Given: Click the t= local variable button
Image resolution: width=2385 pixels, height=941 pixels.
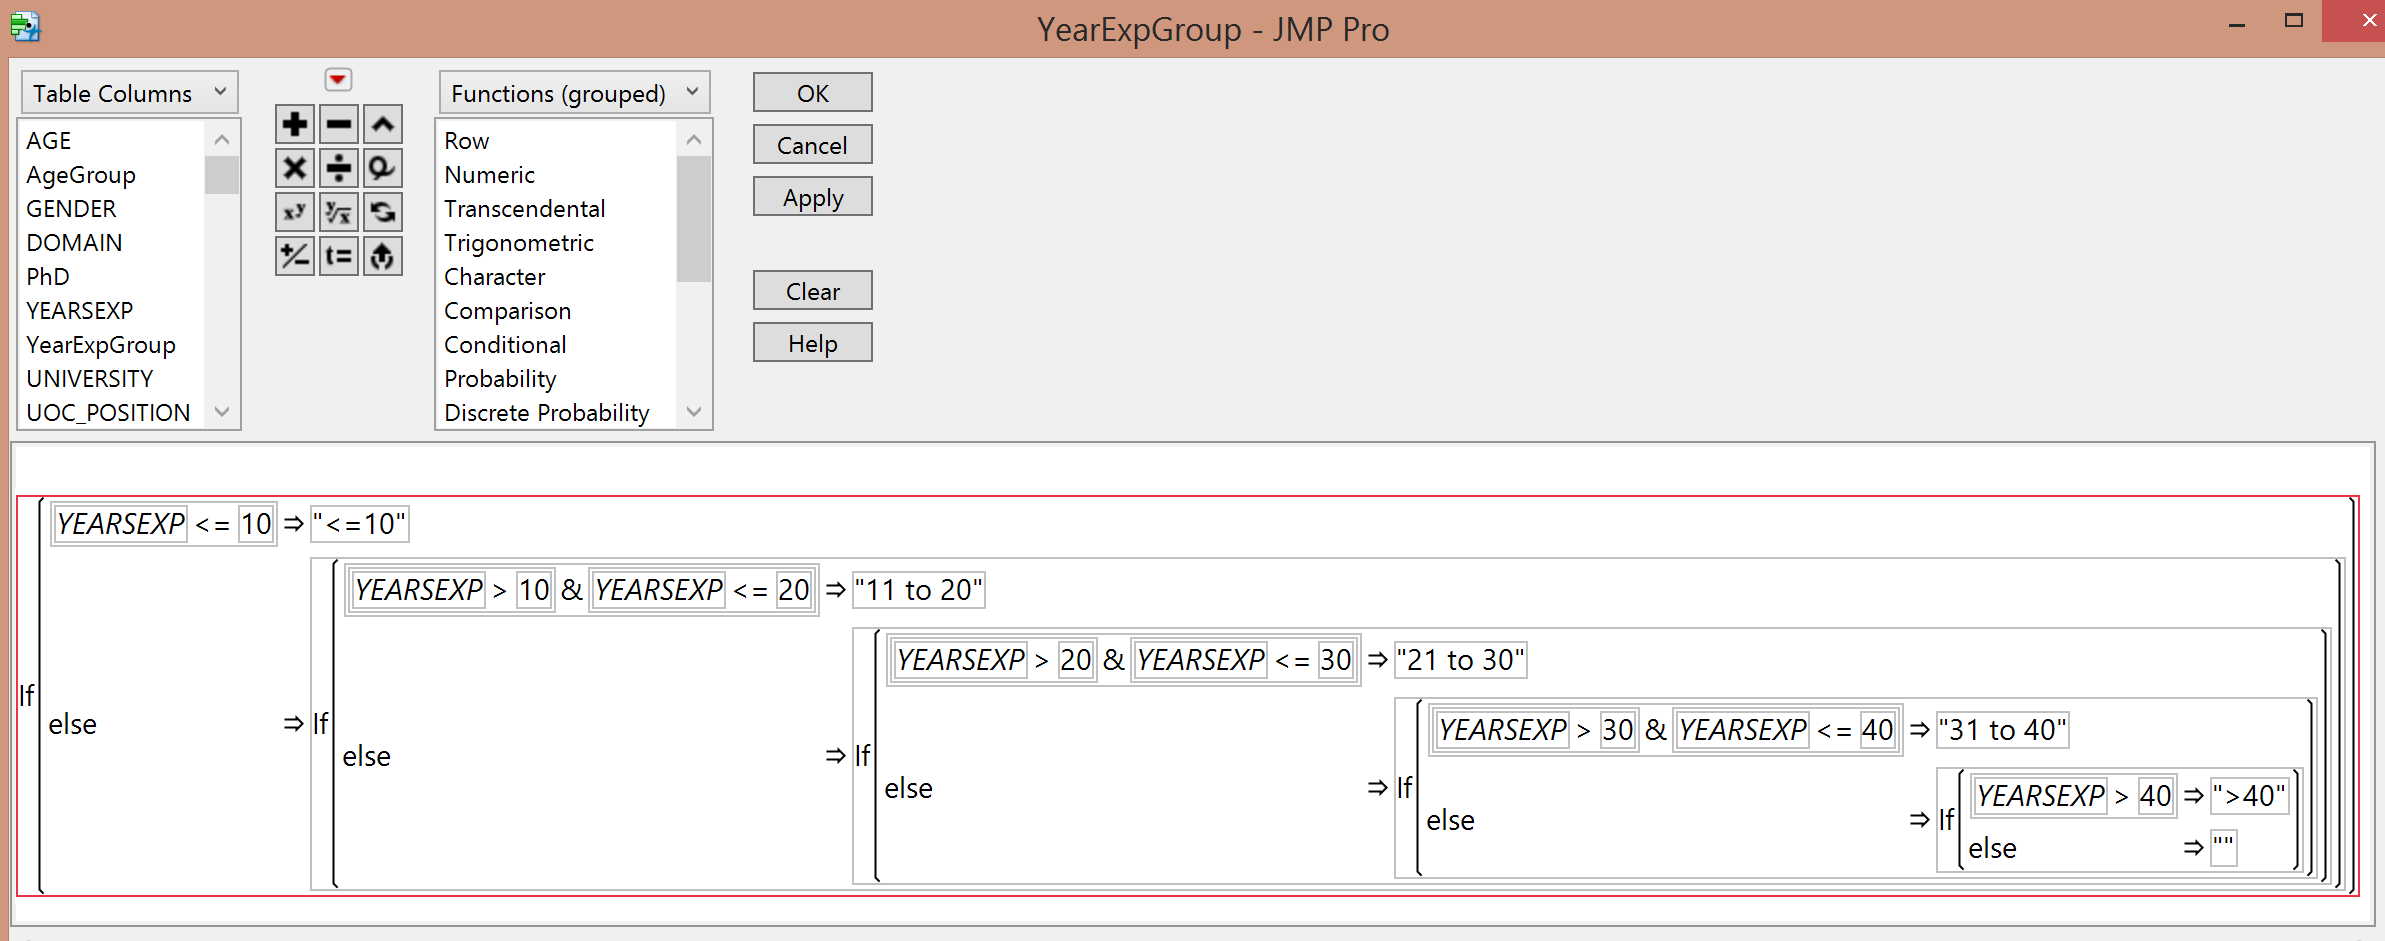Looking at the screenshot, I should coord(339,256).
